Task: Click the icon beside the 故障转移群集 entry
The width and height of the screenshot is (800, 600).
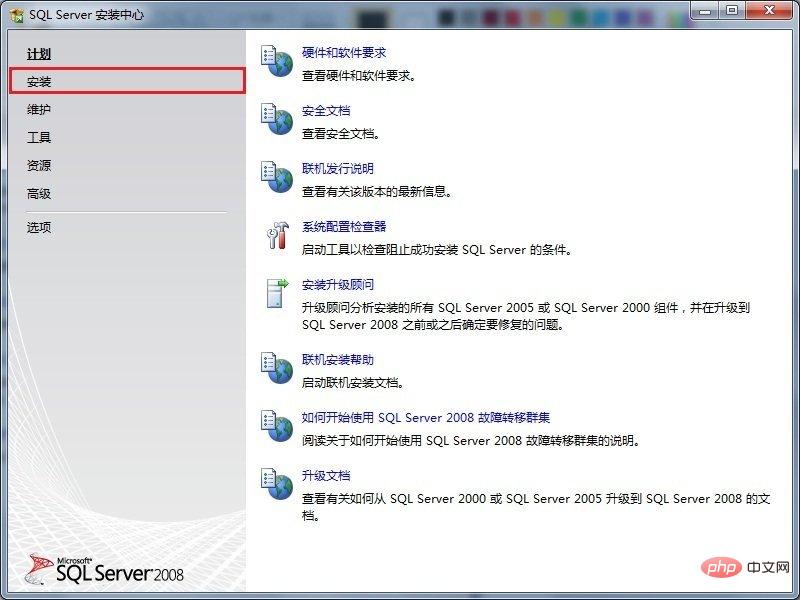Action: coord(276,426)
